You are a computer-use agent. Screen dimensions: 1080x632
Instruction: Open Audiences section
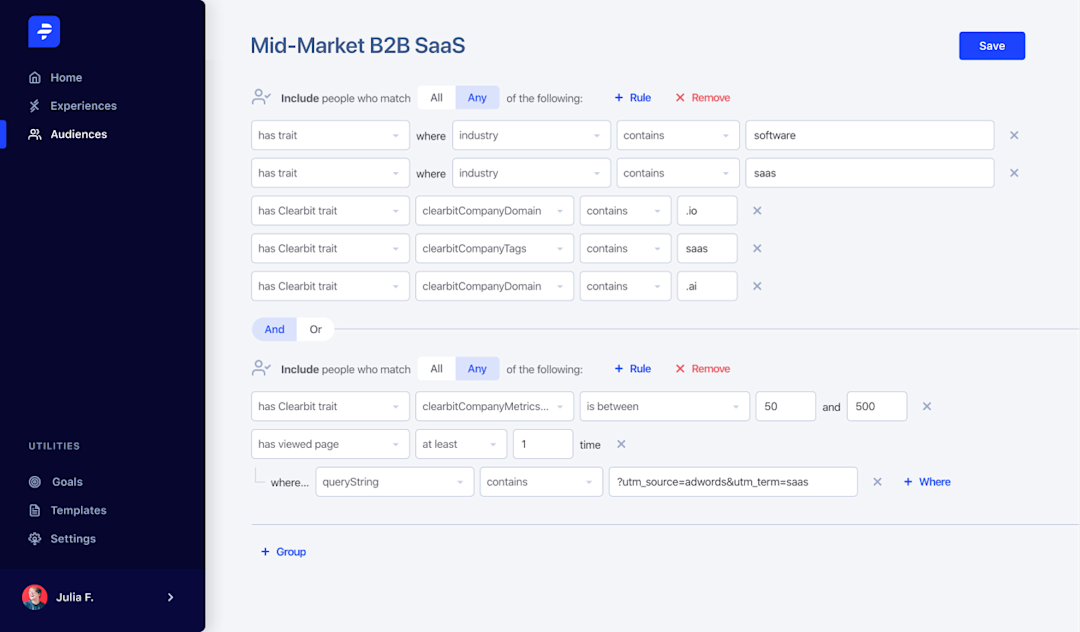(x=79, y=134)
